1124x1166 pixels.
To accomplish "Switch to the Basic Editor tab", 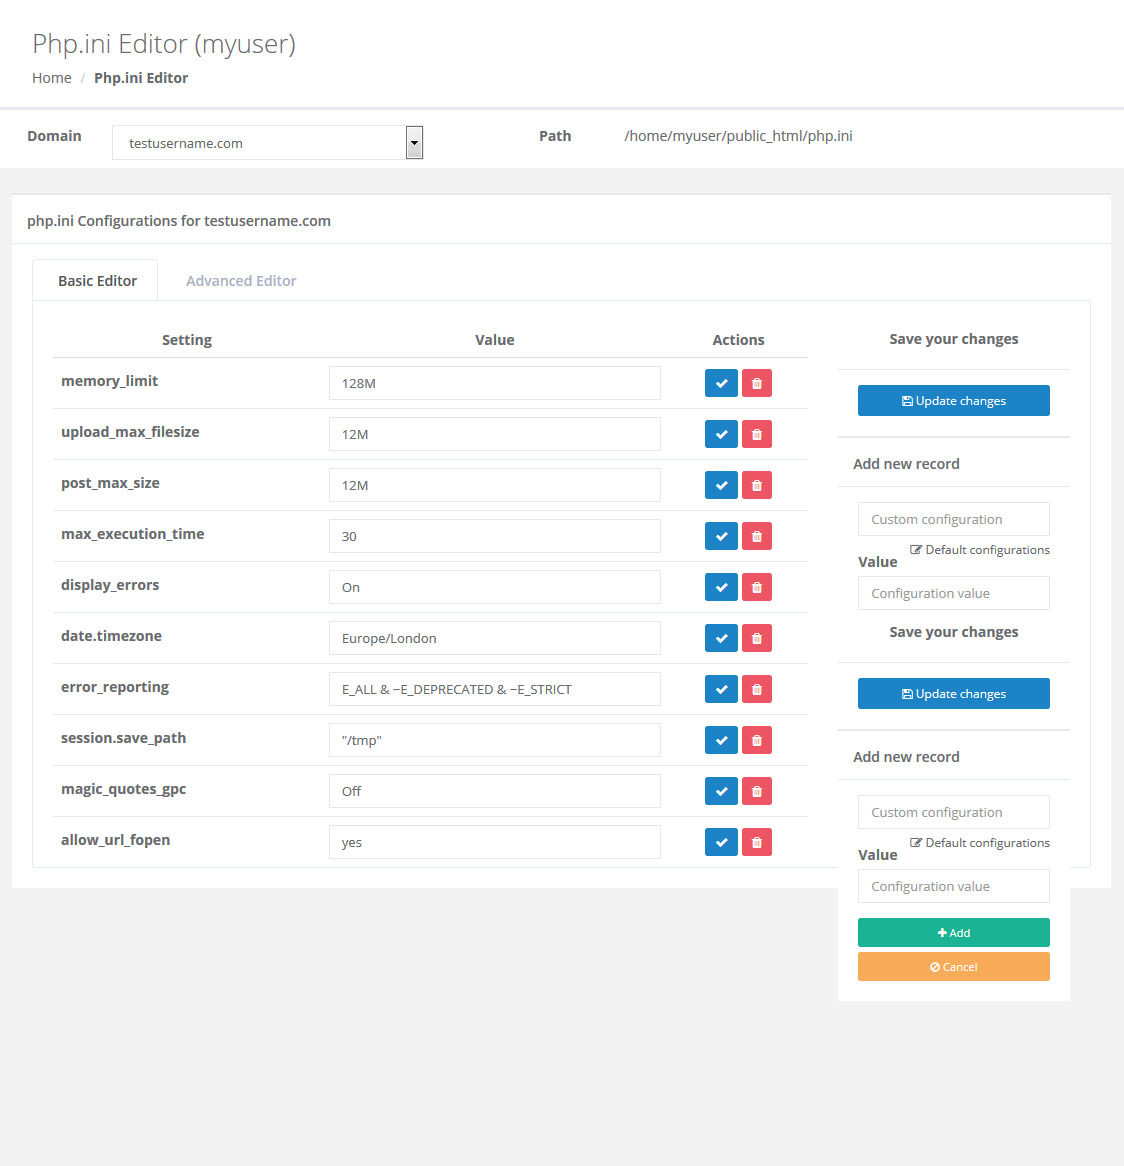I will 97,281.
